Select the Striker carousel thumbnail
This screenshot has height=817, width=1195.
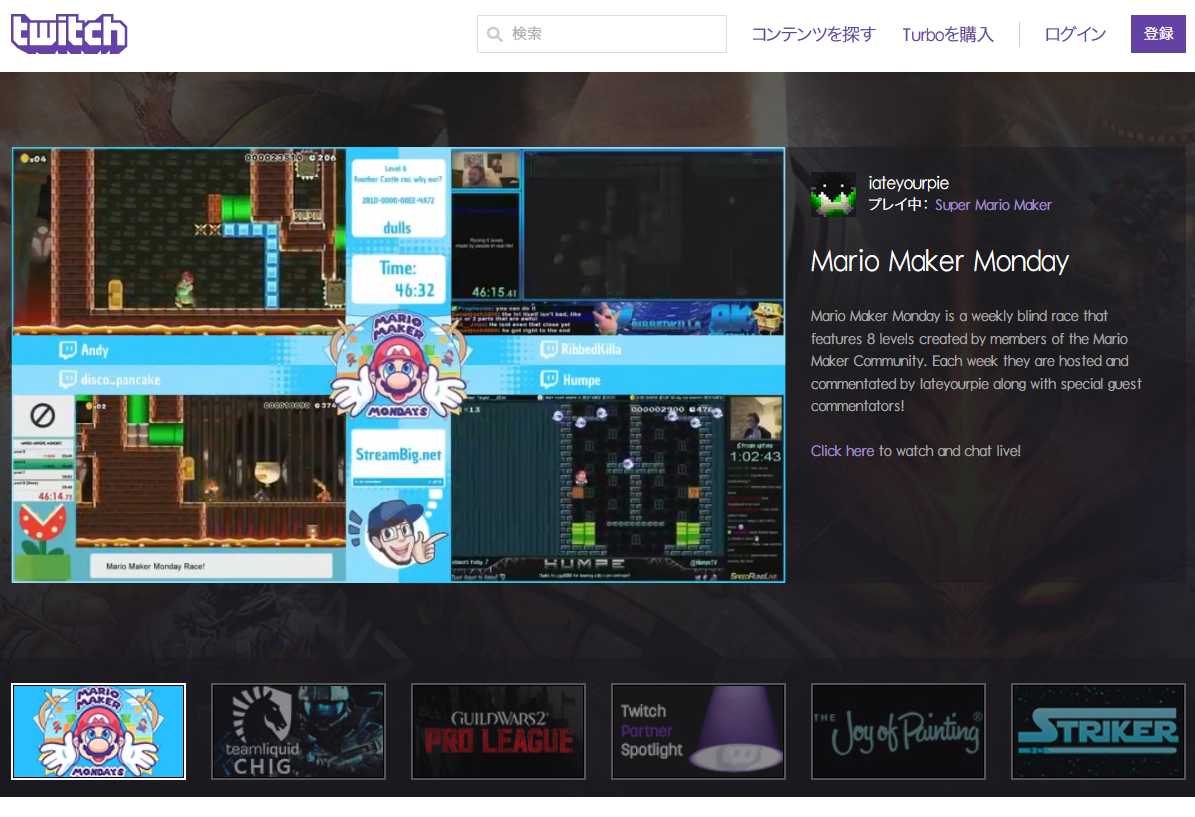(x=1098, y=732)
